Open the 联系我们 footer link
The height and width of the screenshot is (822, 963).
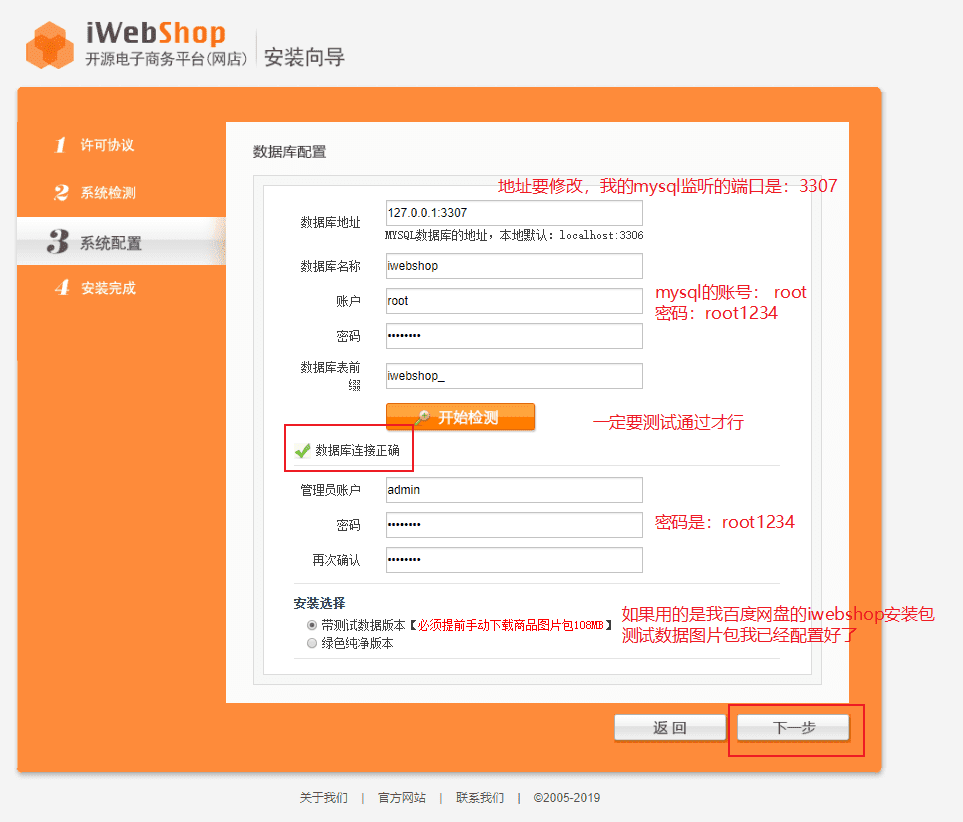[480, 797]
